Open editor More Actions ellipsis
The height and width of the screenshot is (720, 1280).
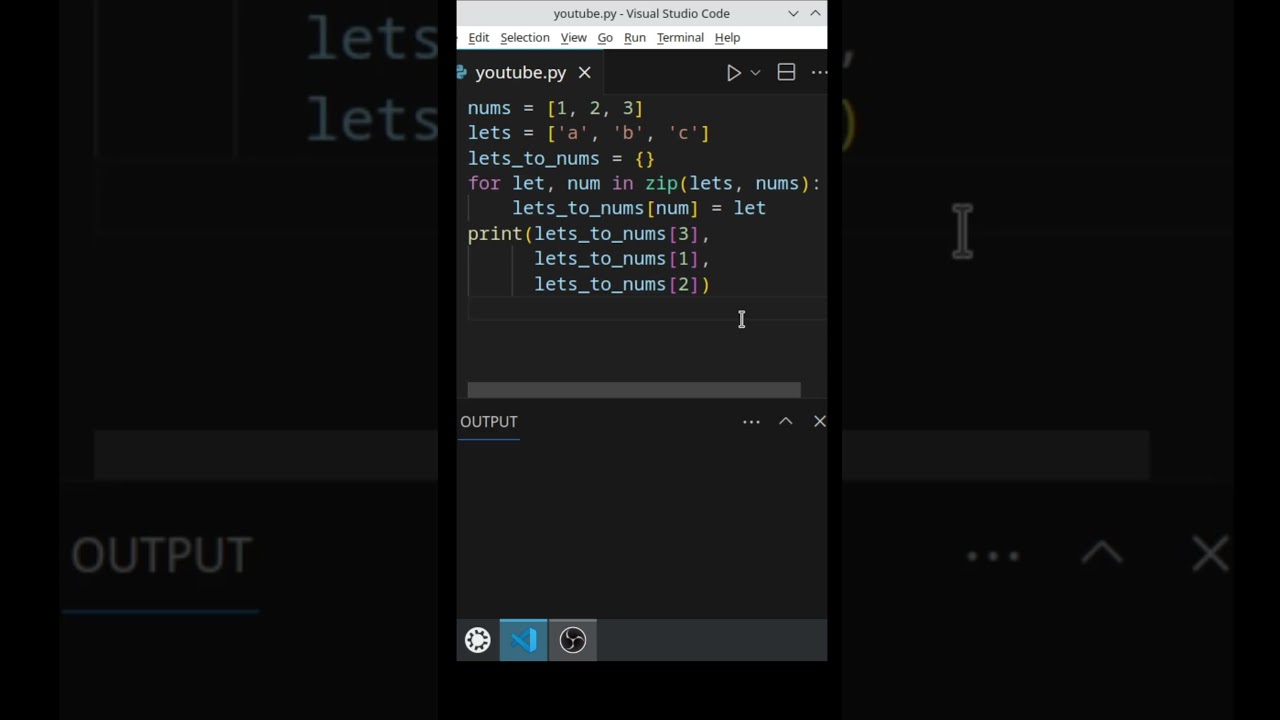pos(819,72)
